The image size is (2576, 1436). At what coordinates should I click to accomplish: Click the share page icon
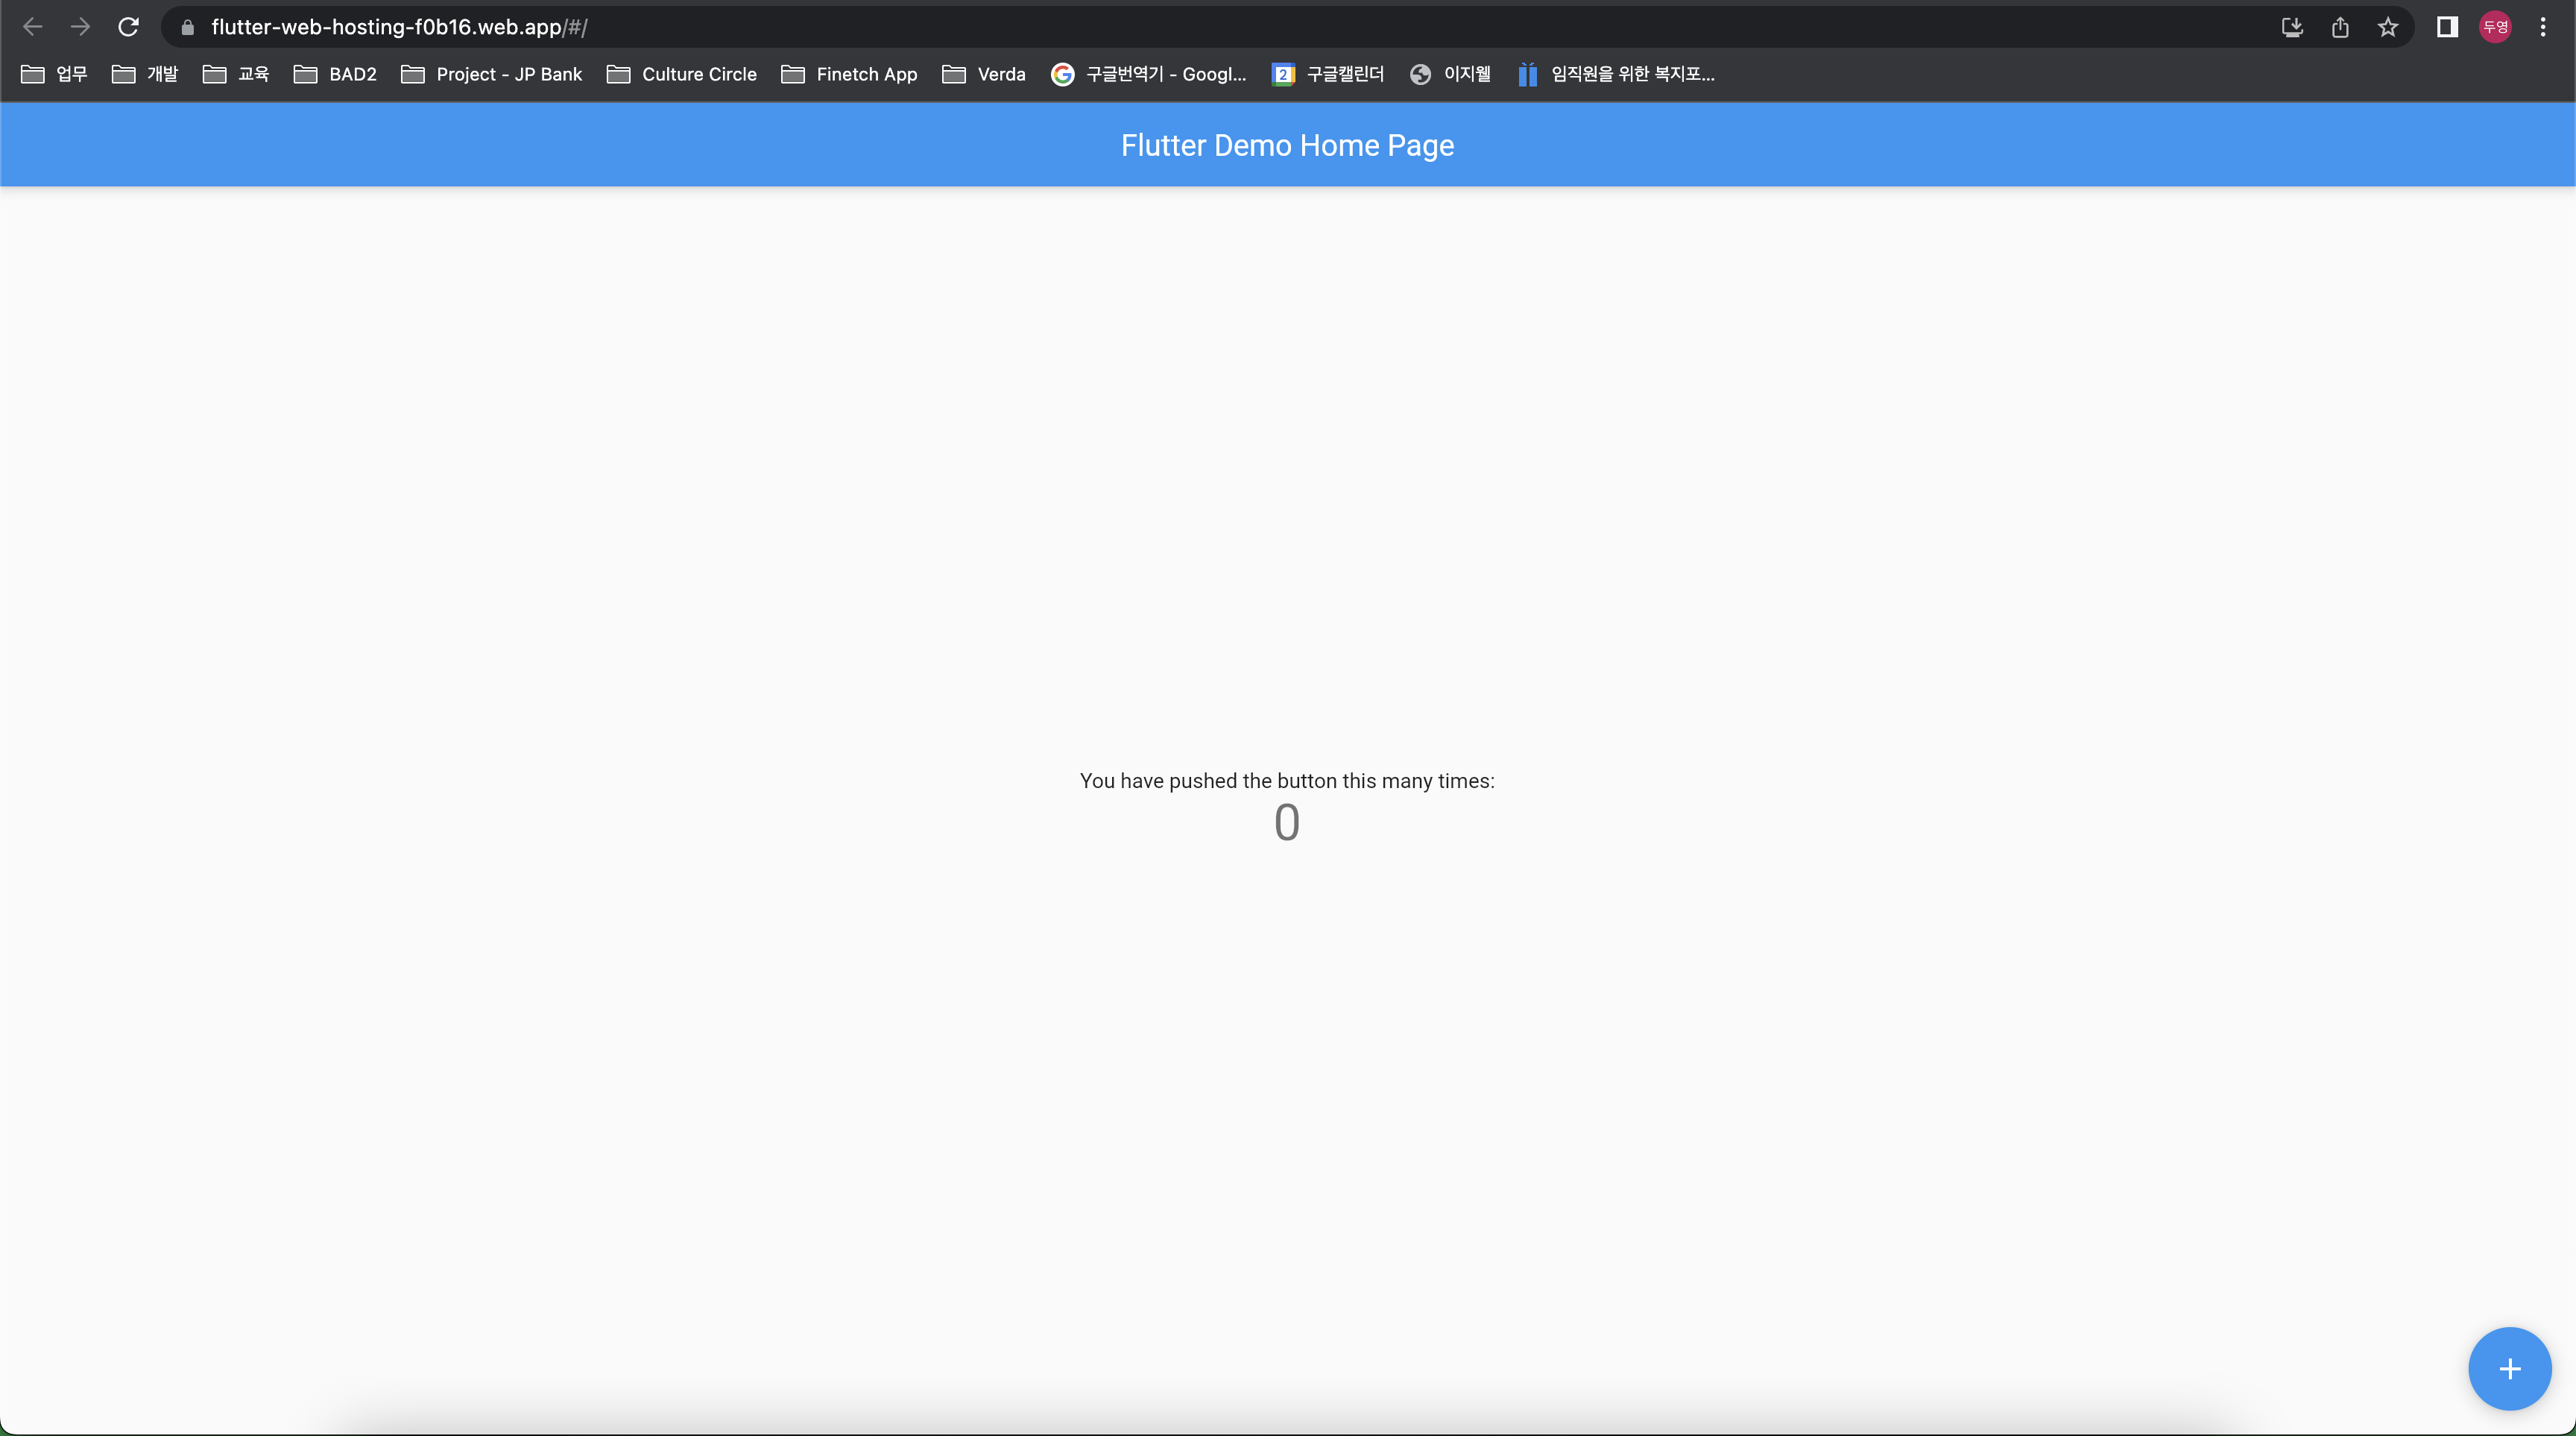(x=2340, y=27)
